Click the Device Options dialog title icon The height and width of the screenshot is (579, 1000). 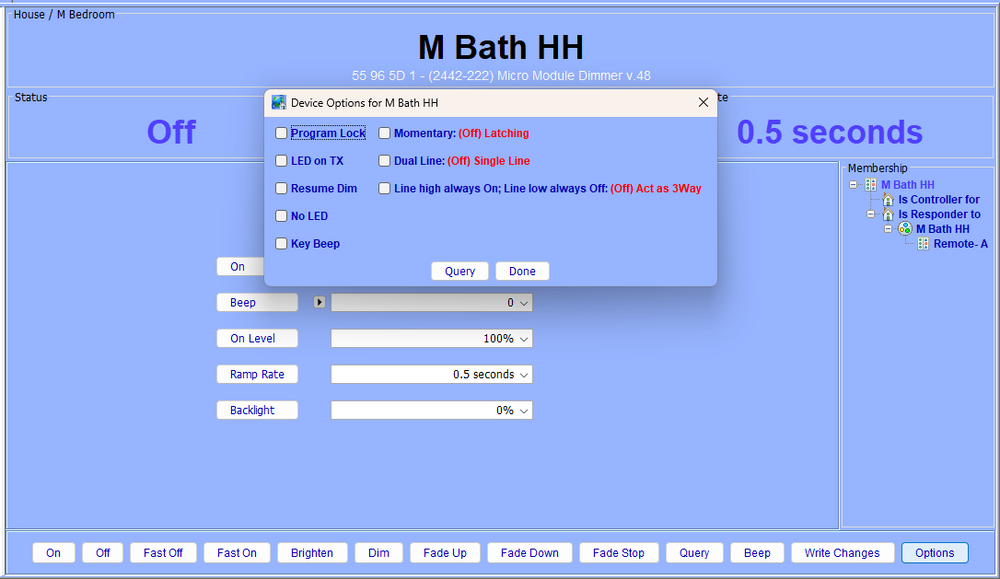(279, 103)
